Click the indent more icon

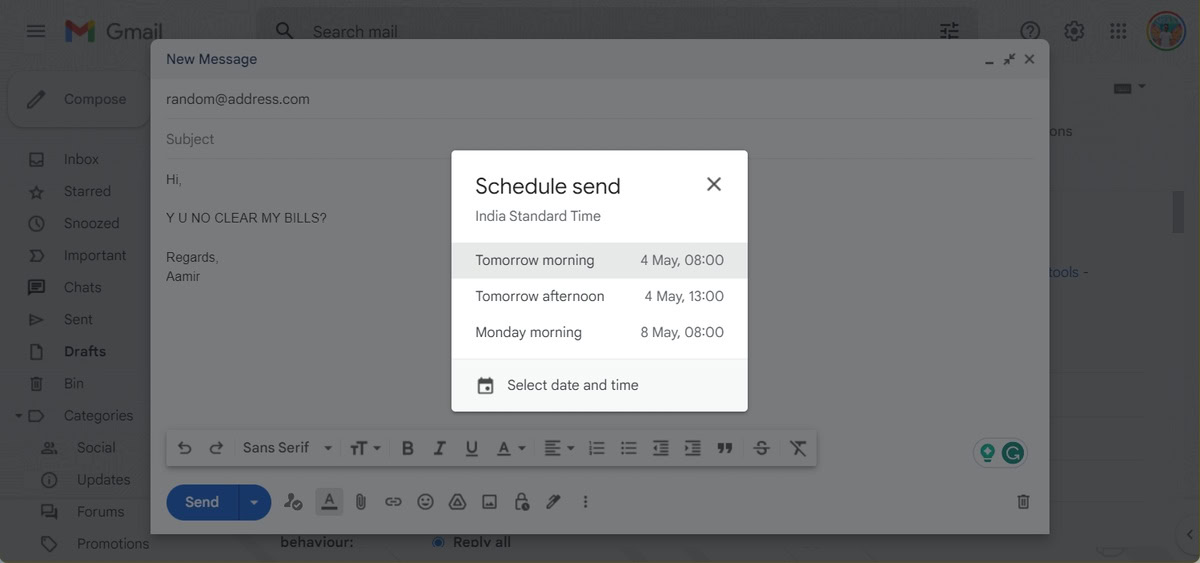pyautogui.click(x=692, y=448)
